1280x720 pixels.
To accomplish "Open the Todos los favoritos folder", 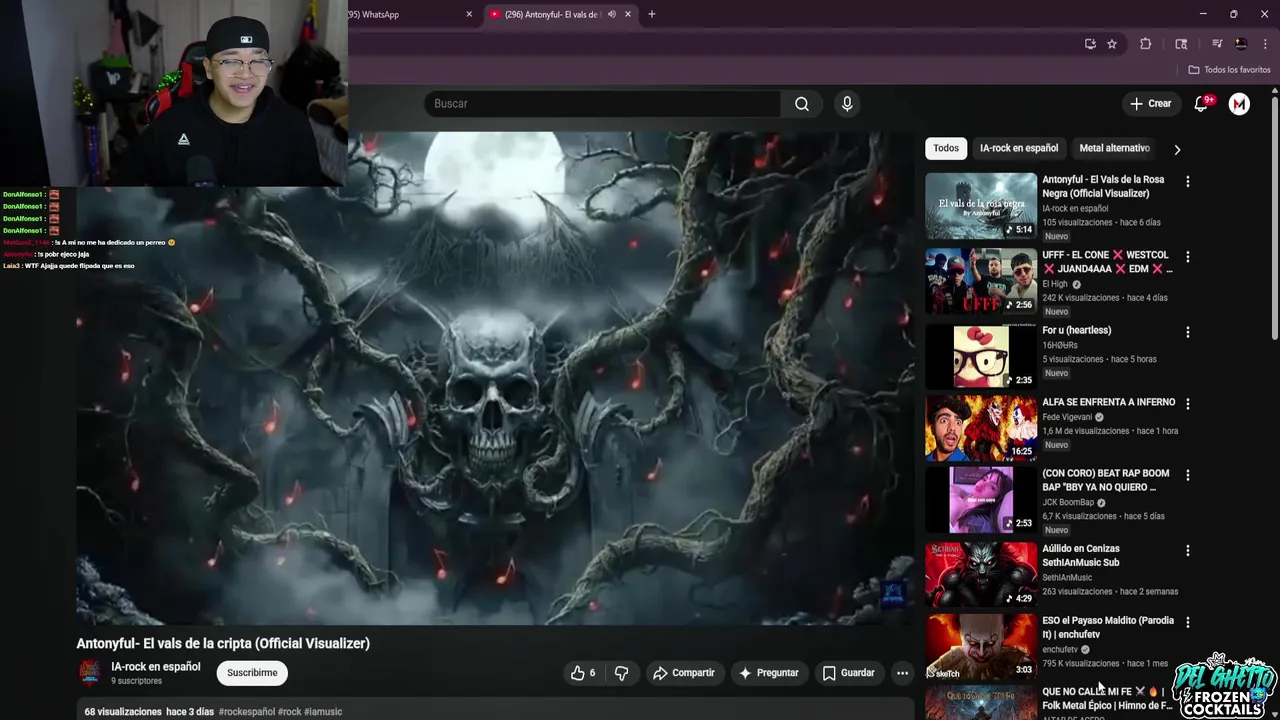I will (x=1229, y=70).
